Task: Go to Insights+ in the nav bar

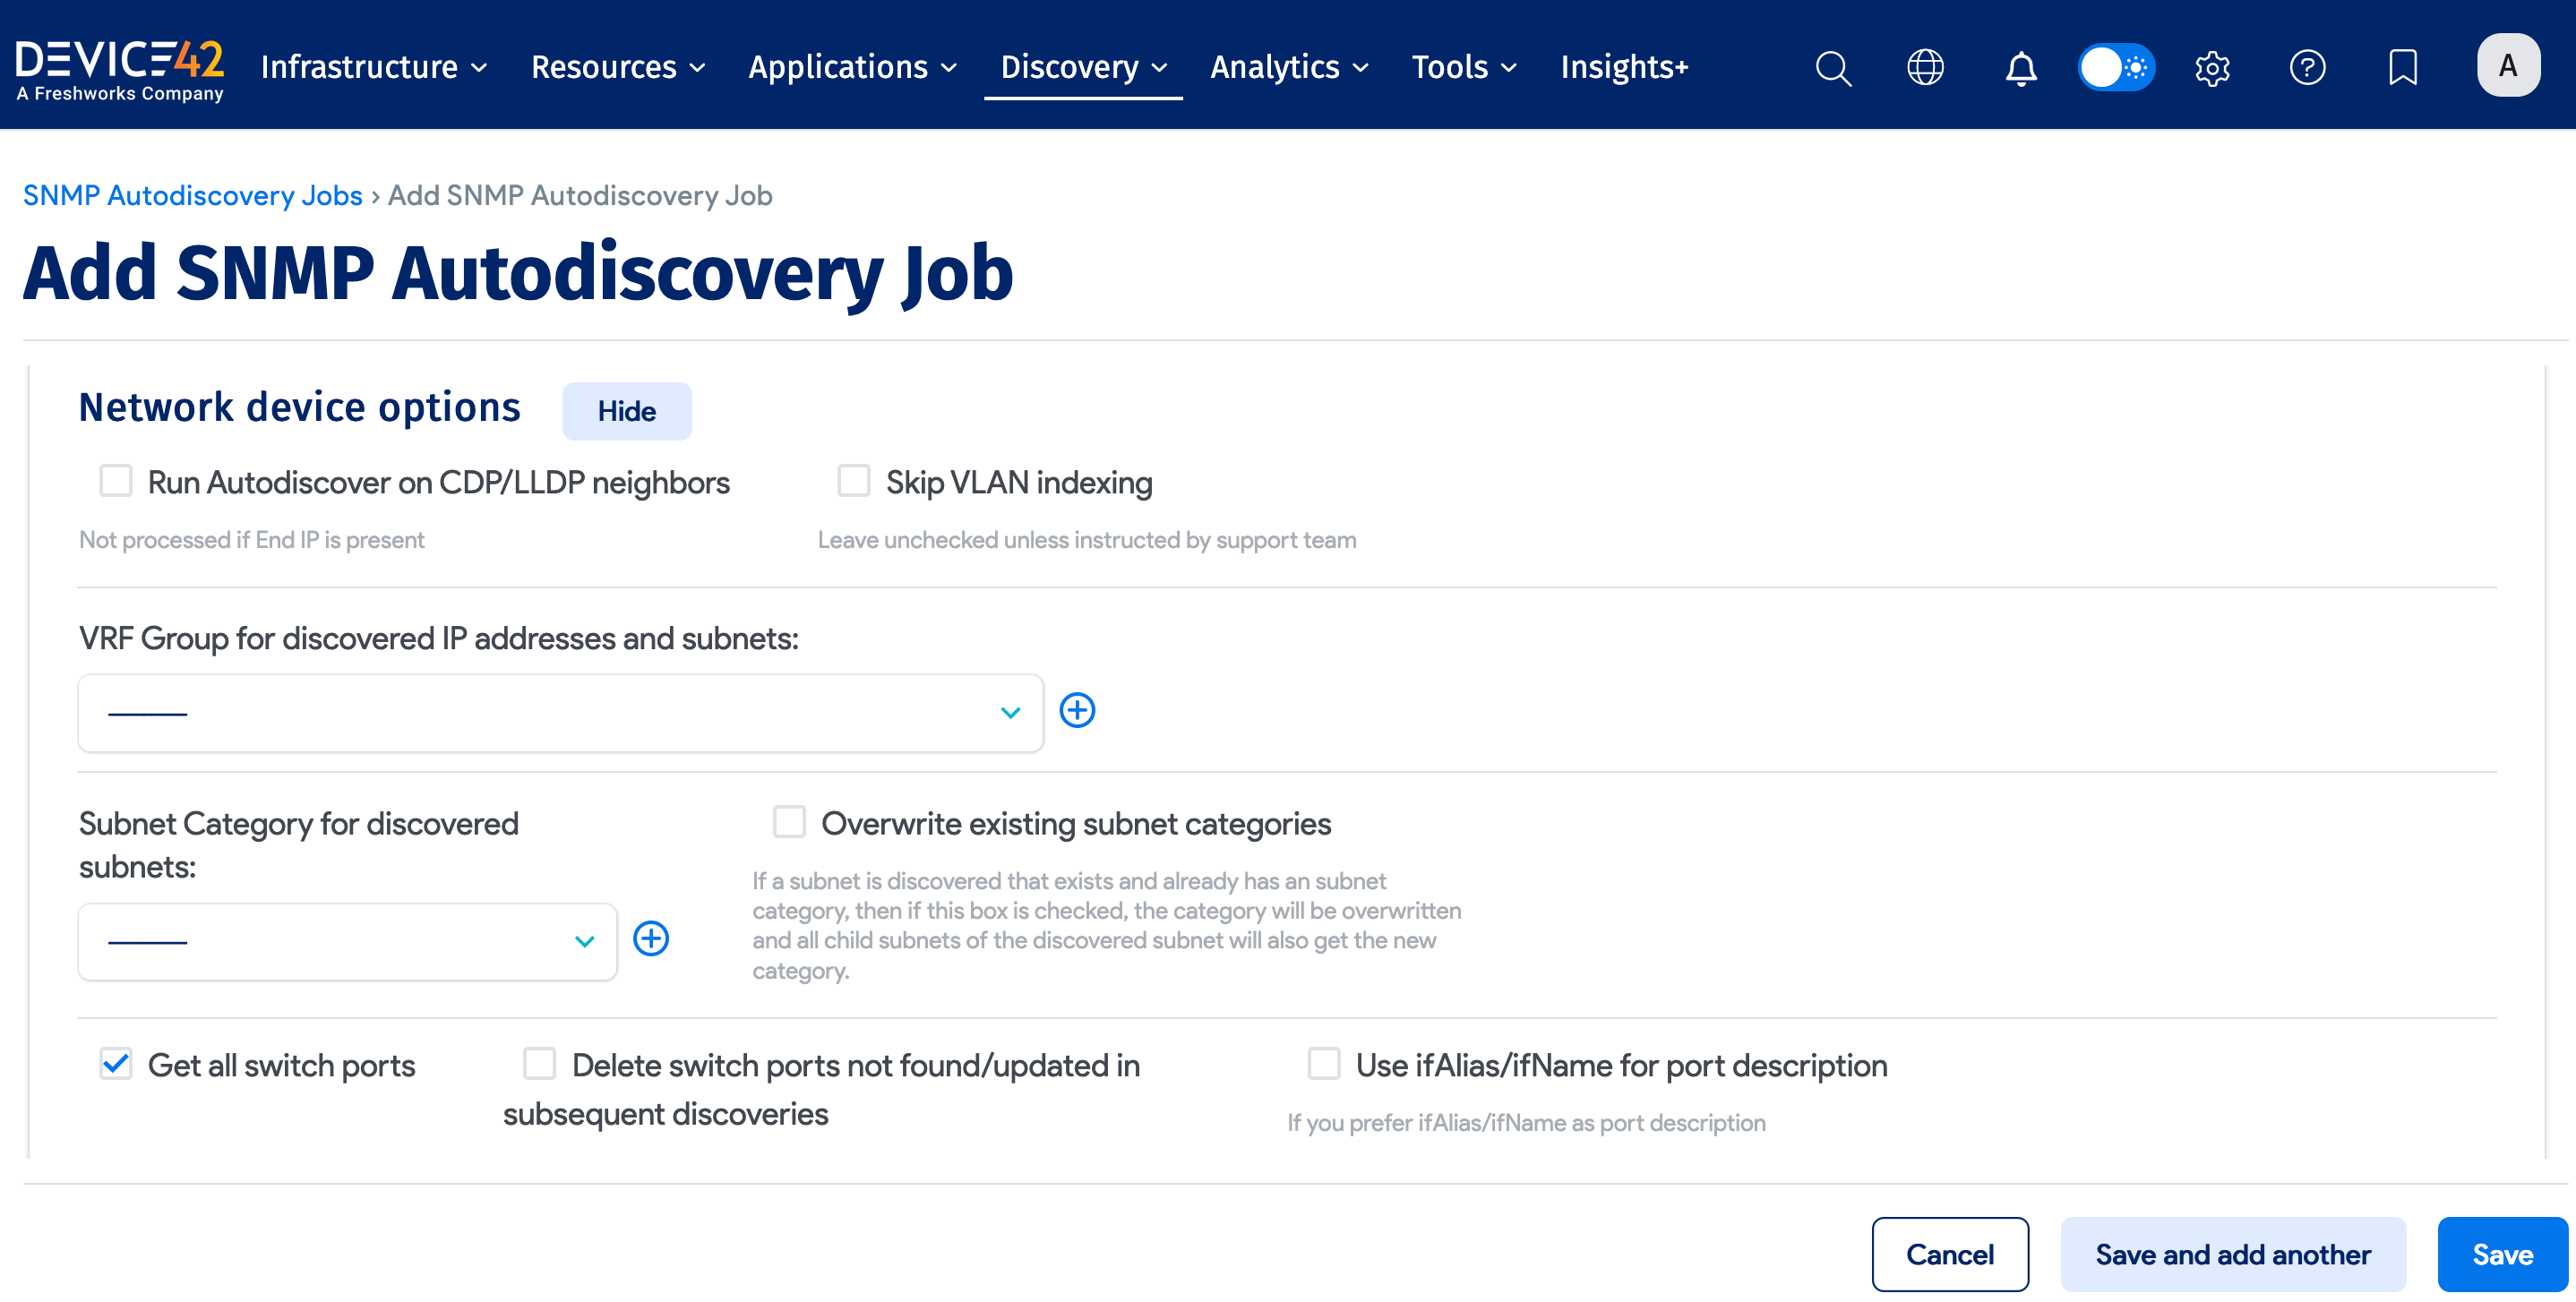Action: click(x=1624, y=67)
